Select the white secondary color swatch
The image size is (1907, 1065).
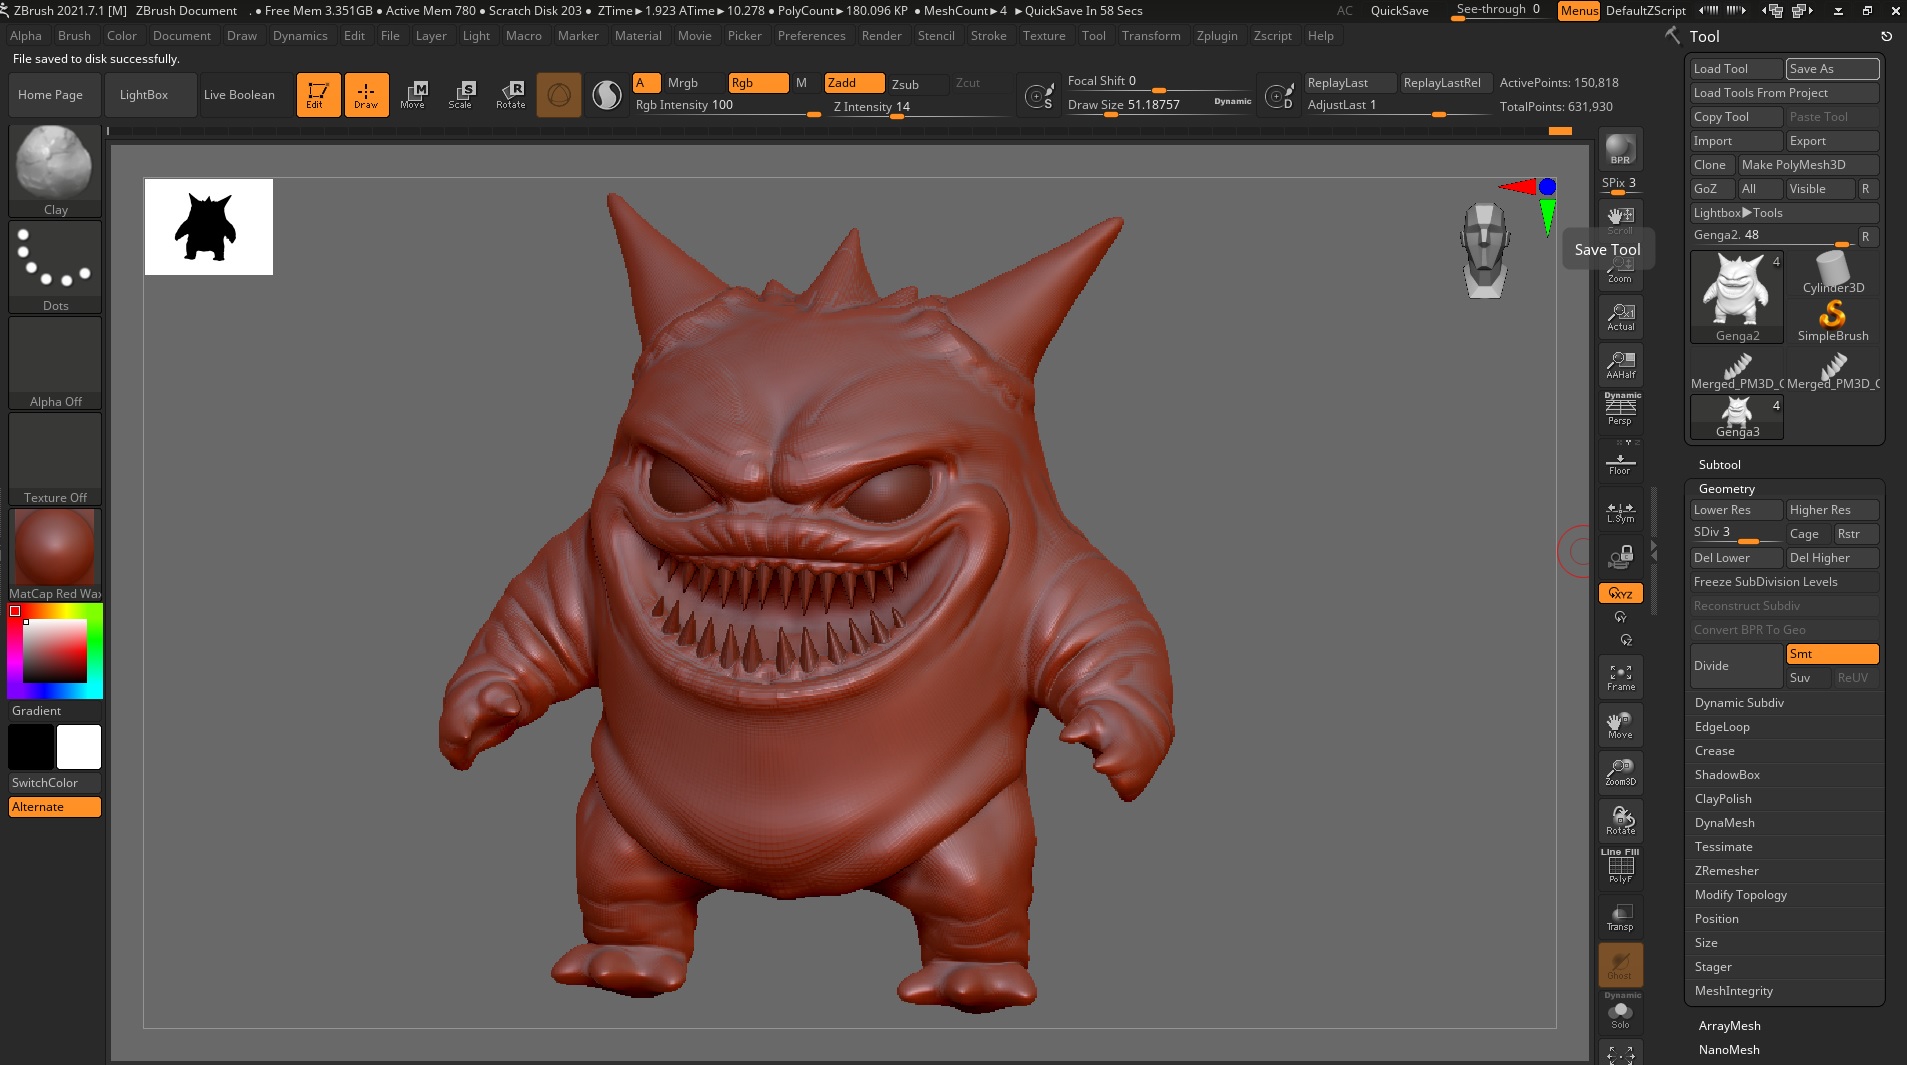(79, 747)
